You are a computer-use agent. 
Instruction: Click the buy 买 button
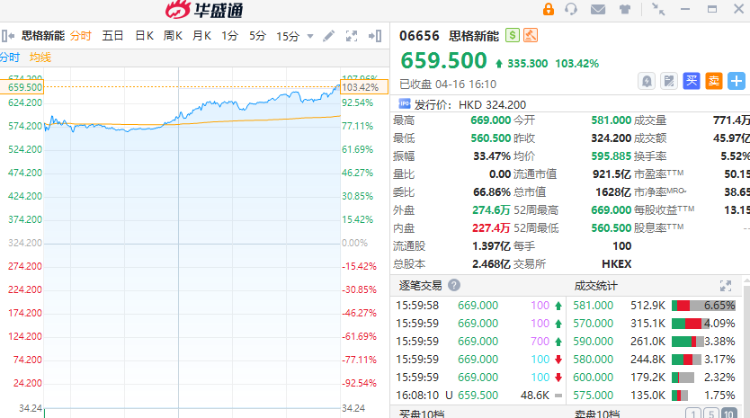click(x=691, y=81)
